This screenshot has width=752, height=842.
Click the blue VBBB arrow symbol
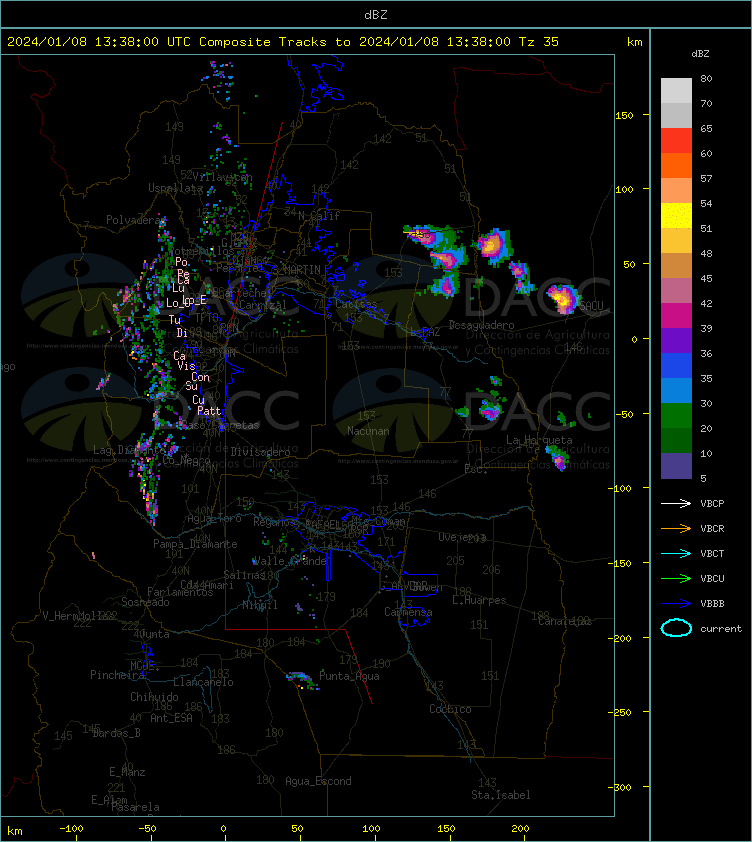676,604
